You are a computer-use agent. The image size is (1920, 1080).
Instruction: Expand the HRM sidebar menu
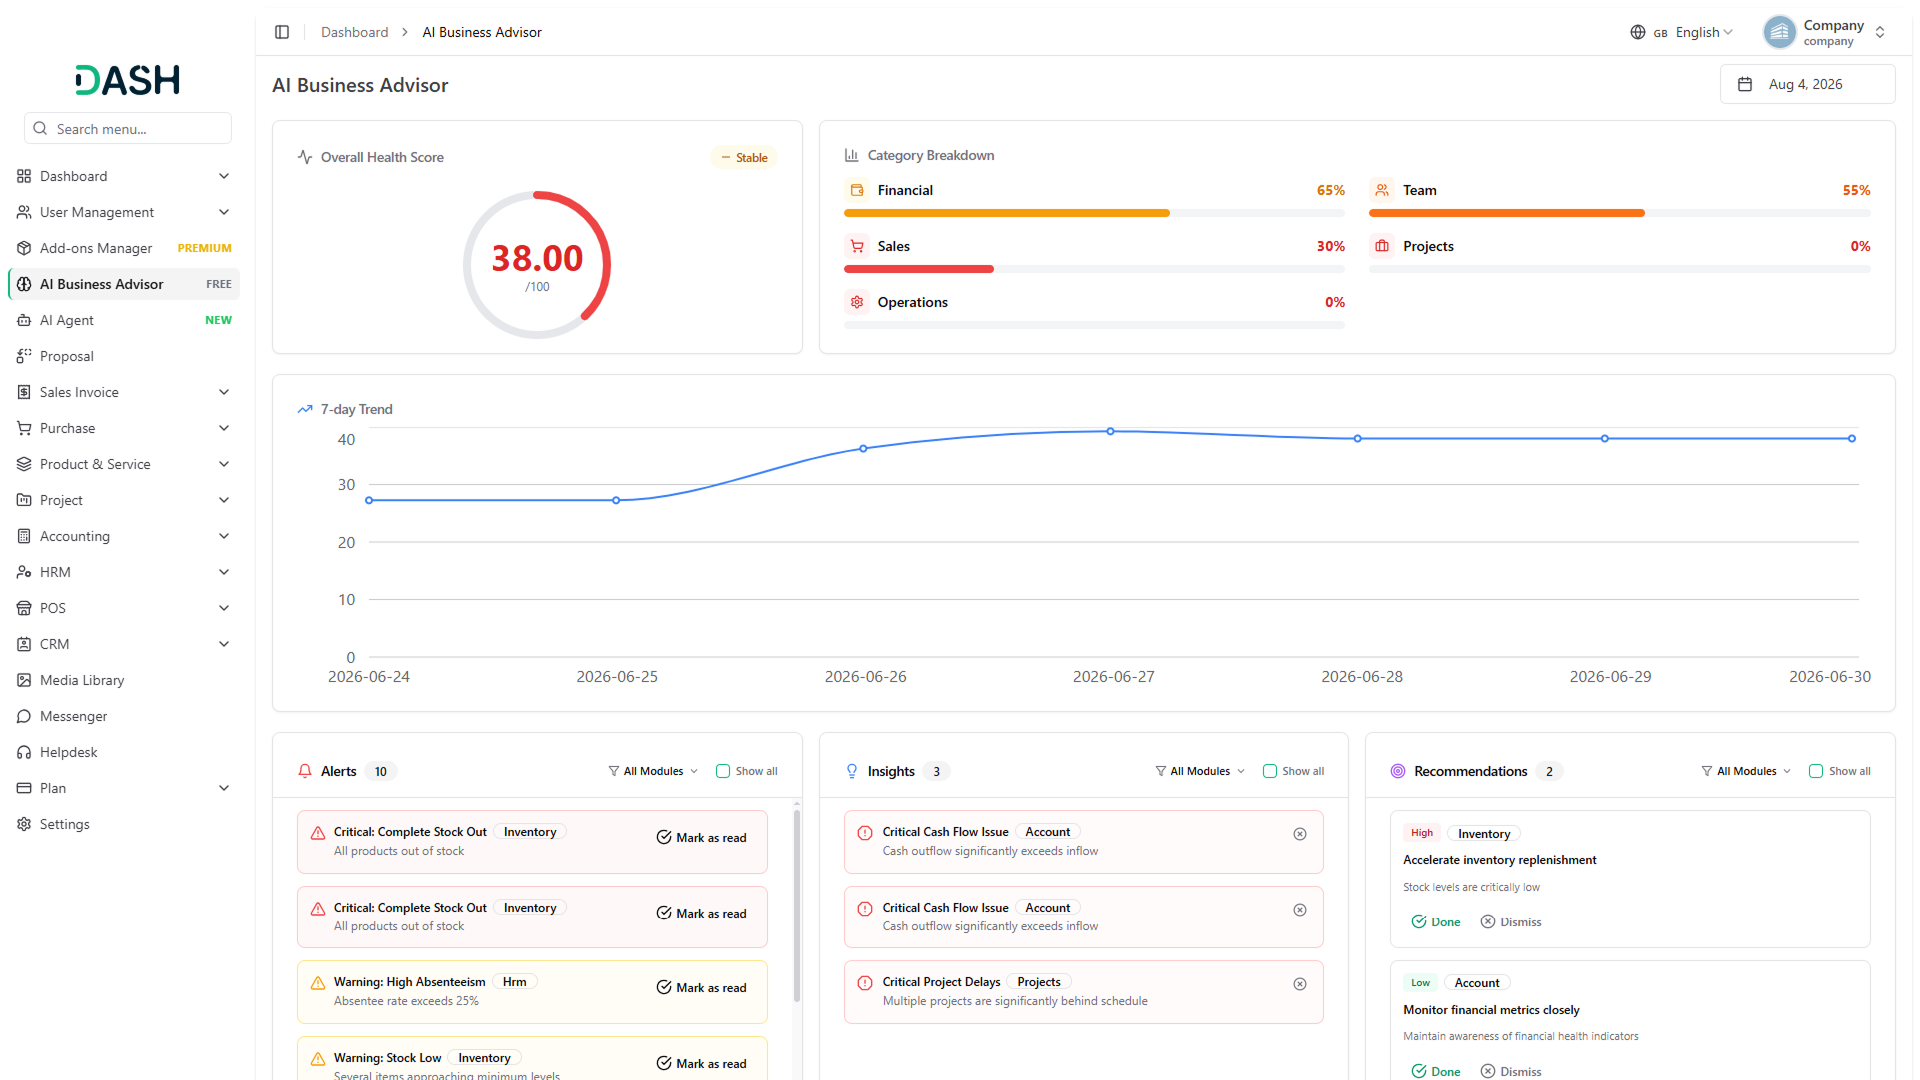click(124, 572)
